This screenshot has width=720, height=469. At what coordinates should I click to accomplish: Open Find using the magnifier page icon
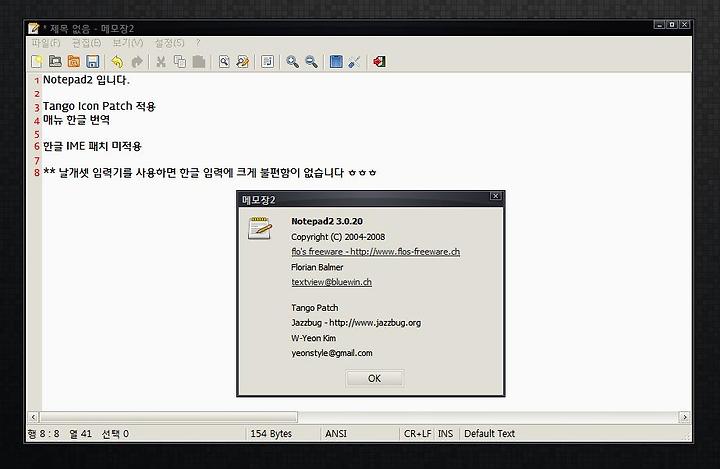click(x=224, y=62)
